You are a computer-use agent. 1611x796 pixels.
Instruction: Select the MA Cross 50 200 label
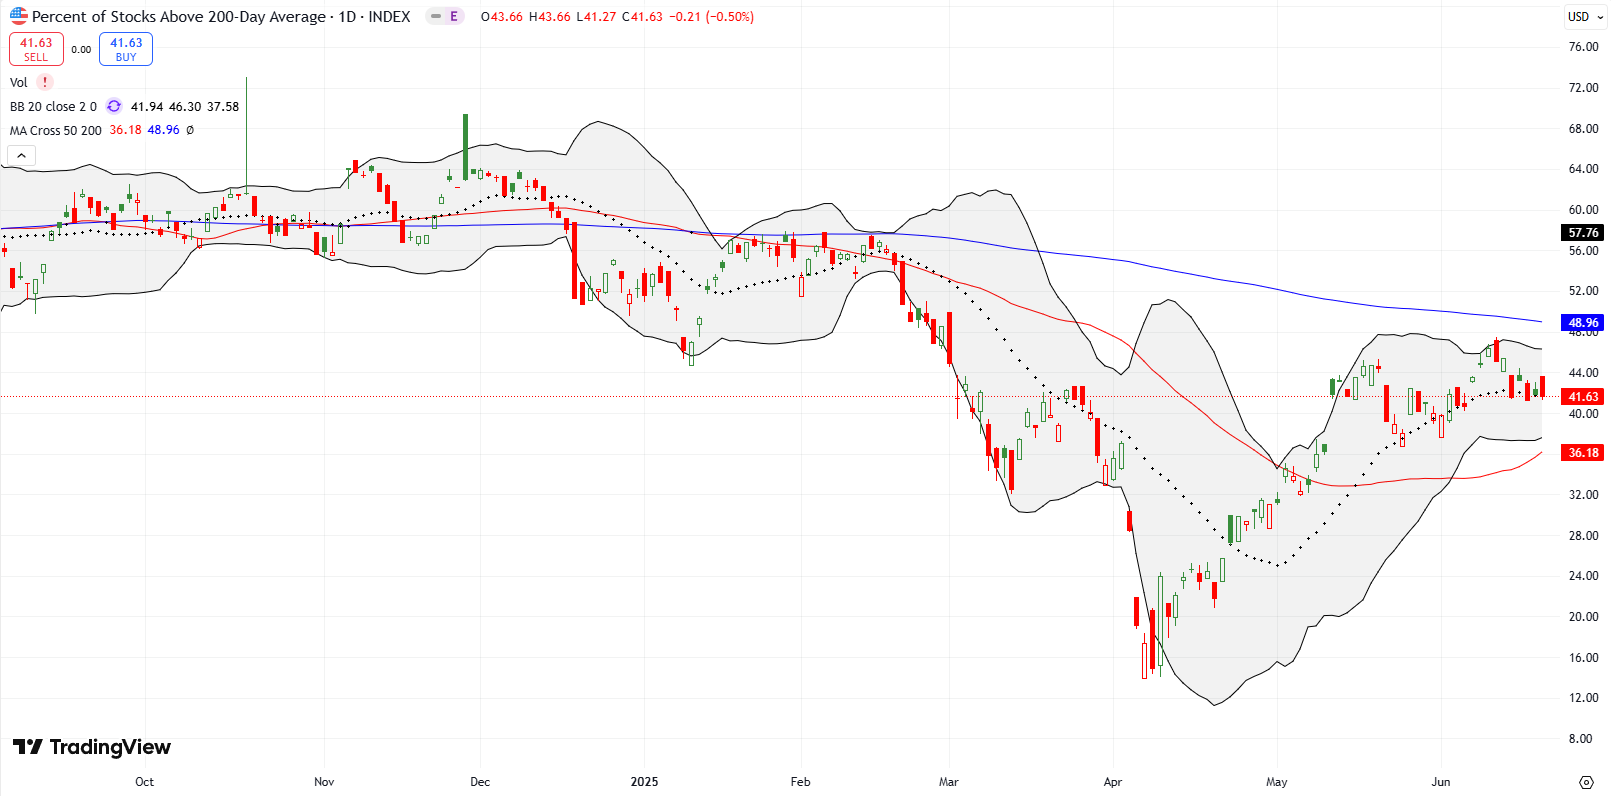[x=56, y=131]
